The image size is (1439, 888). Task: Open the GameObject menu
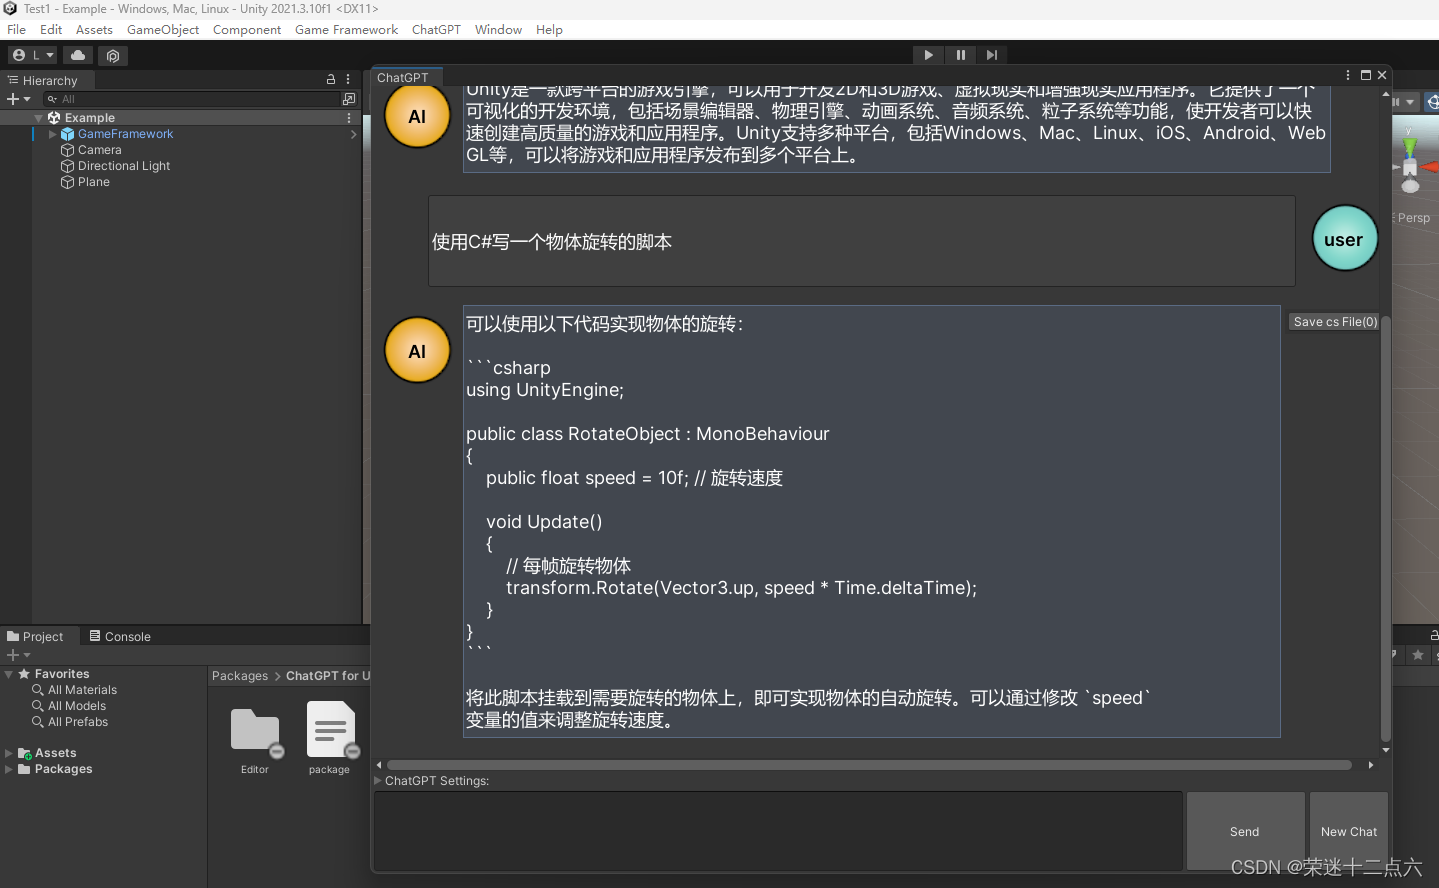(x=163, y=30)
